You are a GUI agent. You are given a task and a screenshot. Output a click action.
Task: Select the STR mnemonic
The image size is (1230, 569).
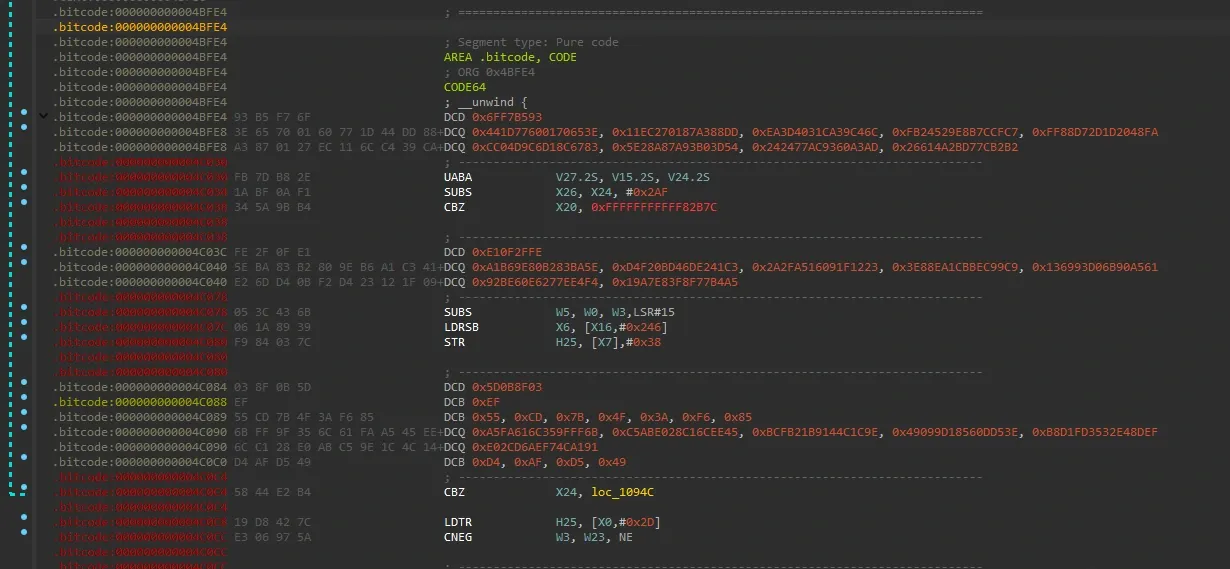tap(454, 342)
